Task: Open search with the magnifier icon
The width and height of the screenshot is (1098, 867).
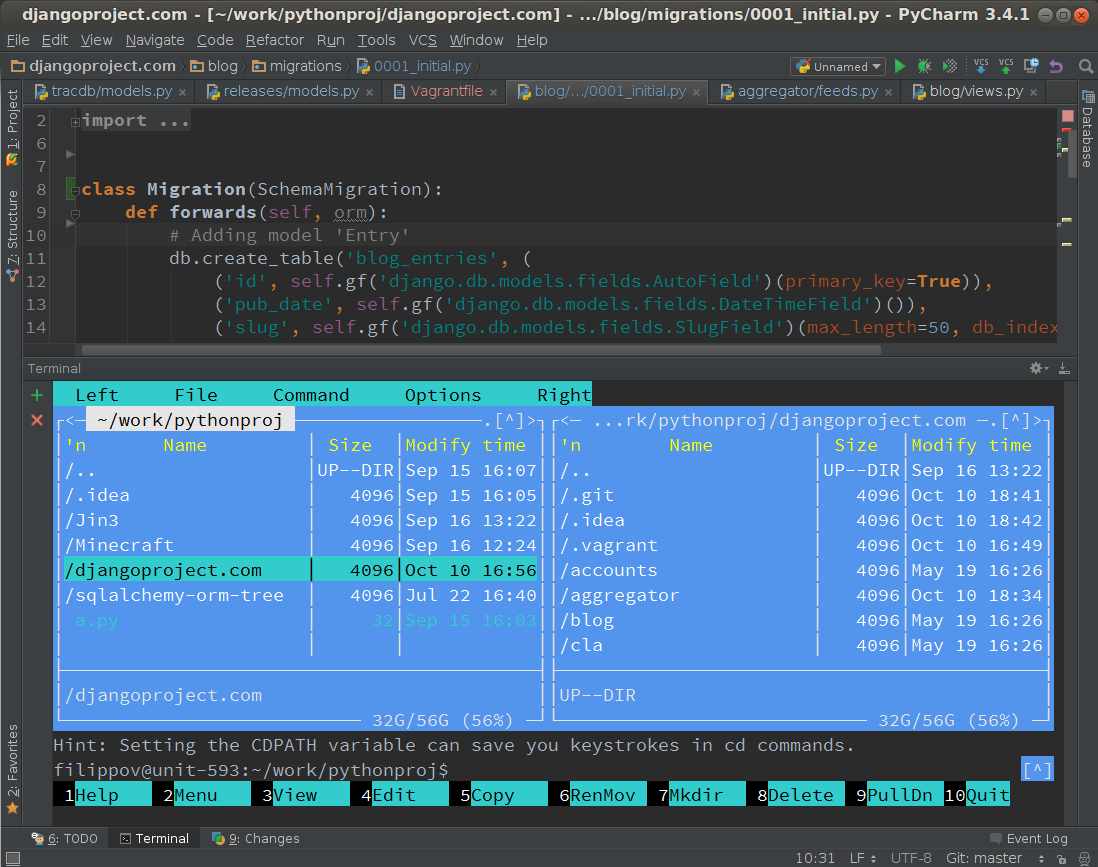Action: 1086,66
